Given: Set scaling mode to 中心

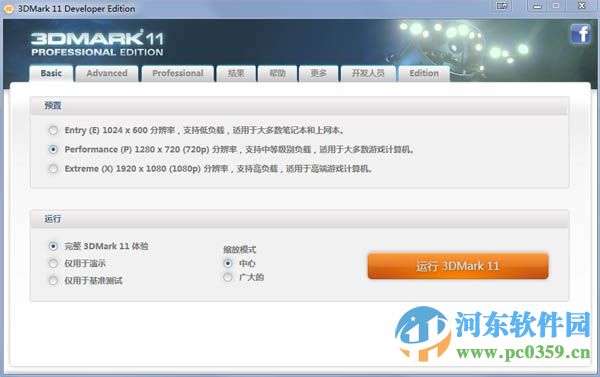Looking at the screenshot, I should click(228, 263).
